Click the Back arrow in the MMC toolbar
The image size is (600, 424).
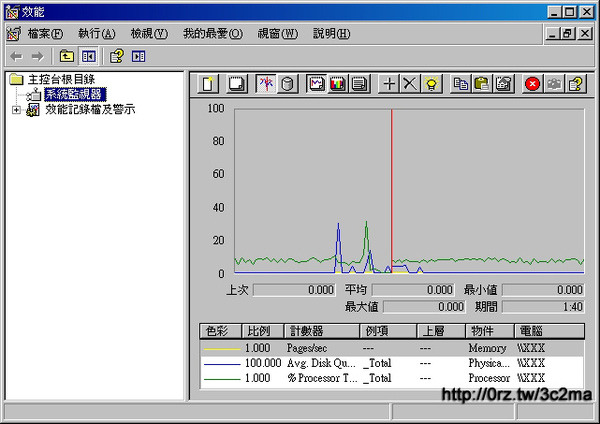tap(16, 57)
